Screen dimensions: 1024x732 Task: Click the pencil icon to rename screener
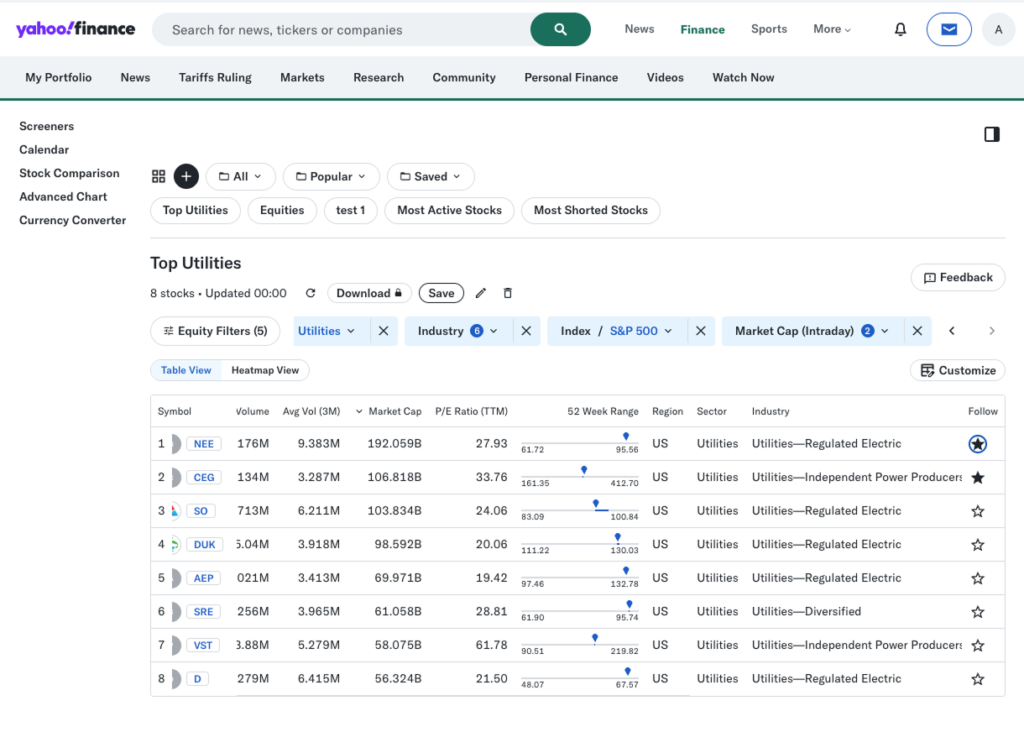coord(481,293)
